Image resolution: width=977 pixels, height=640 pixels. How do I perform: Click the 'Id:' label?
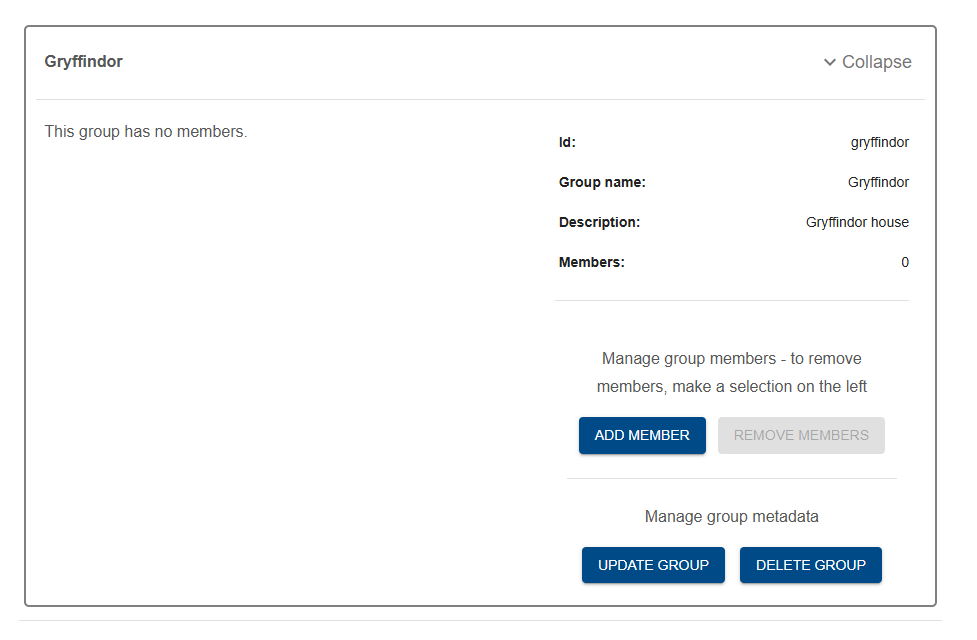tap(567, 142)
